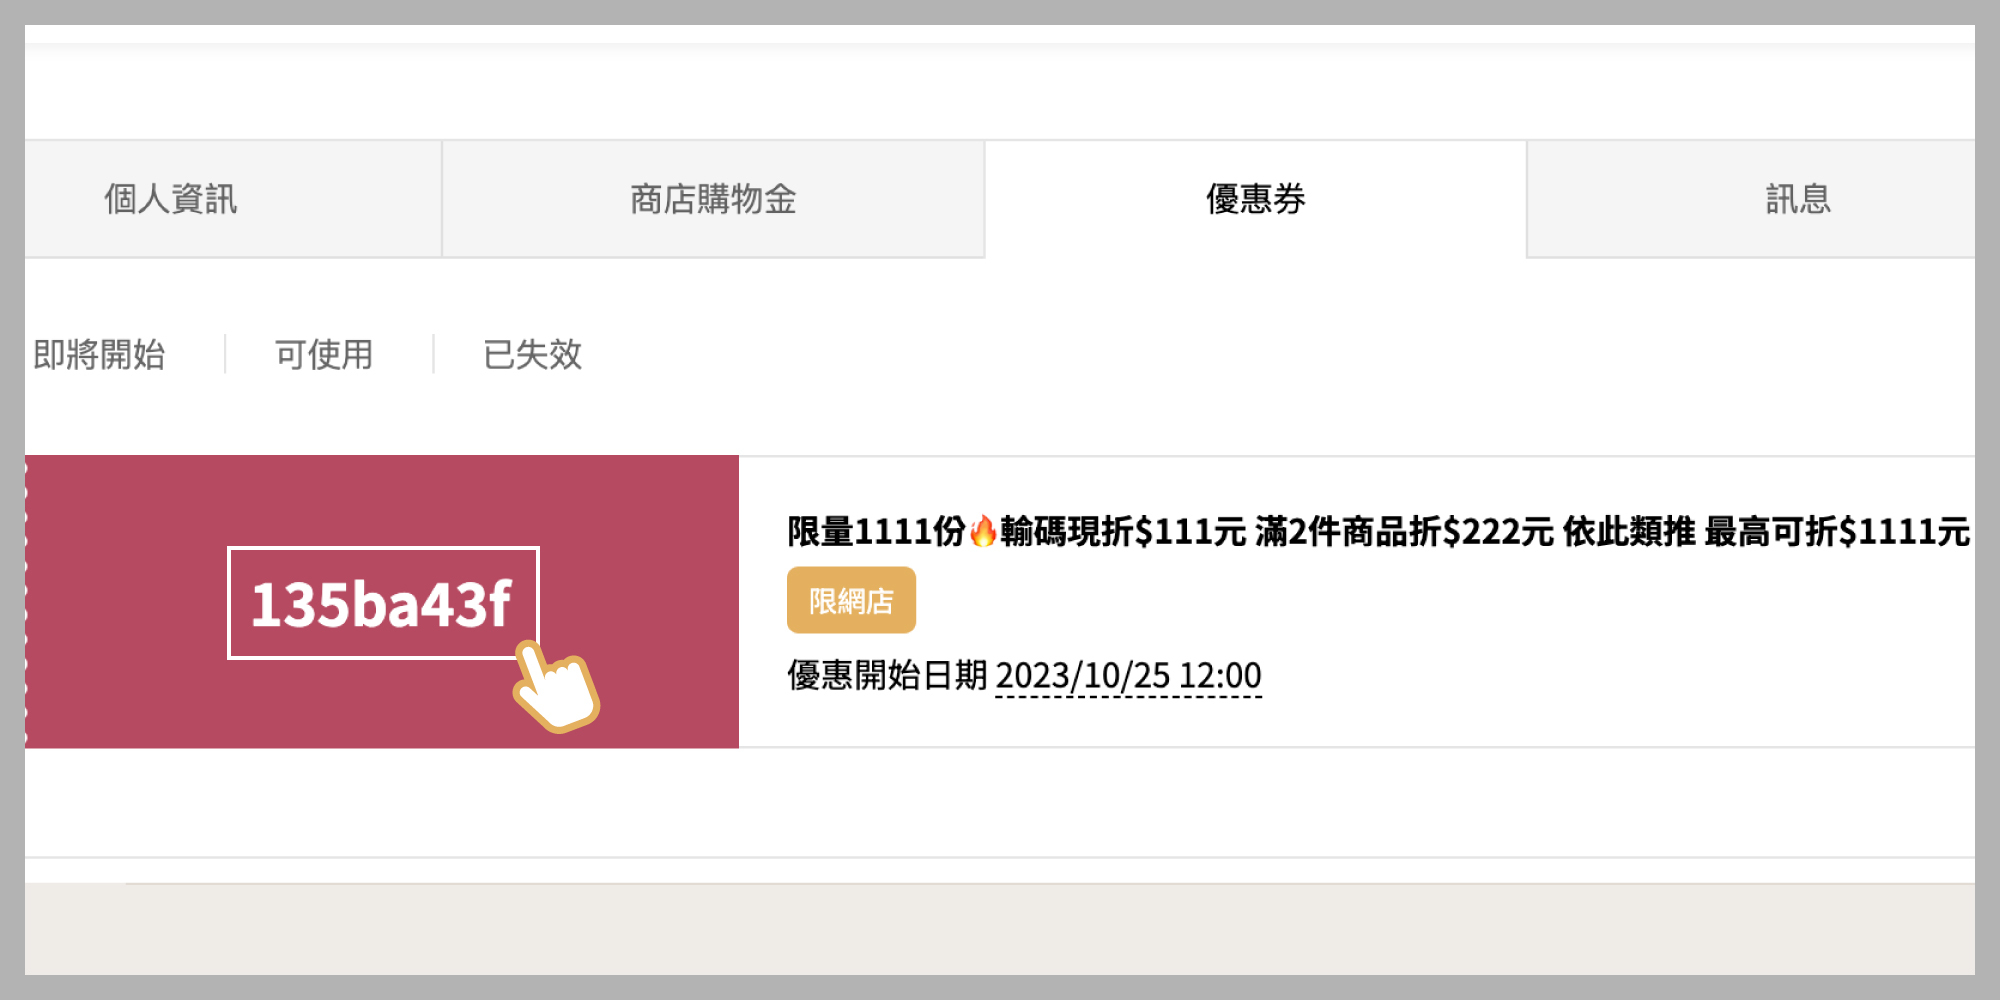Click the fire emoji in coupon title
This screenshot has height=1000, width=2000.
pos(983,531)
